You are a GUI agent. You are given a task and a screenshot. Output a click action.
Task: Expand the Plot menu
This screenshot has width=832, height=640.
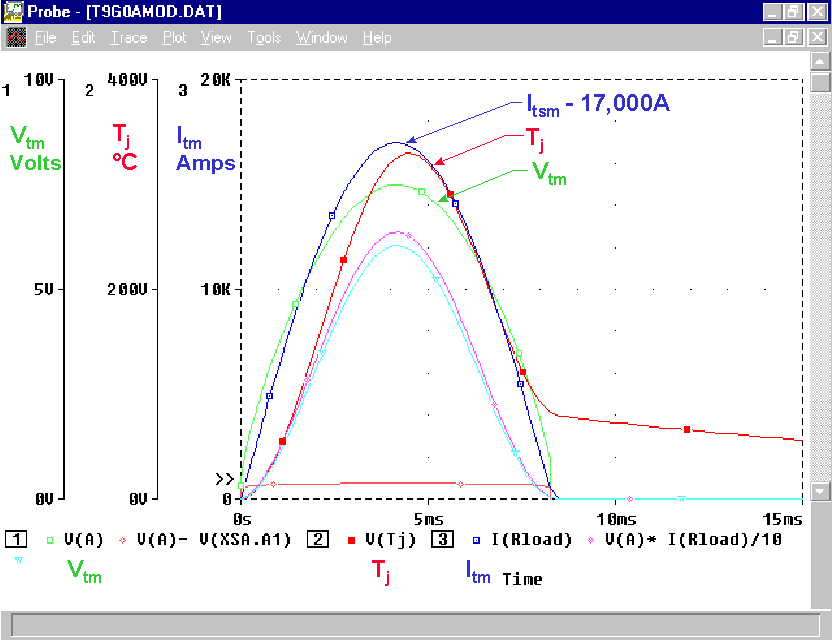pyautogui.click(x=174, y=38)
